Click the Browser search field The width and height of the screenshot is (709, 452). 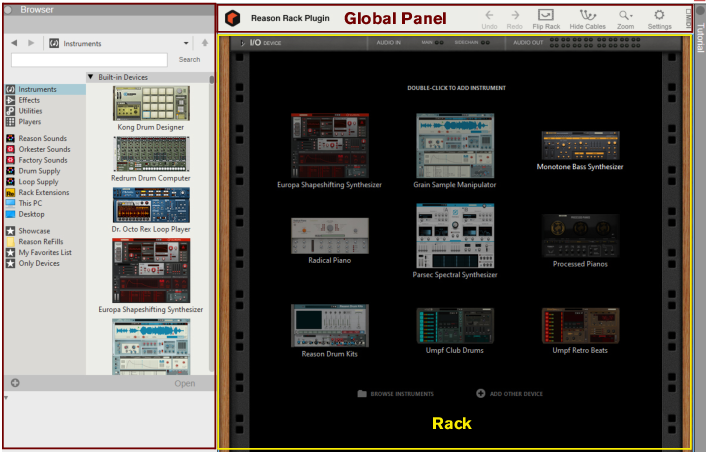[x=89, y=60]
